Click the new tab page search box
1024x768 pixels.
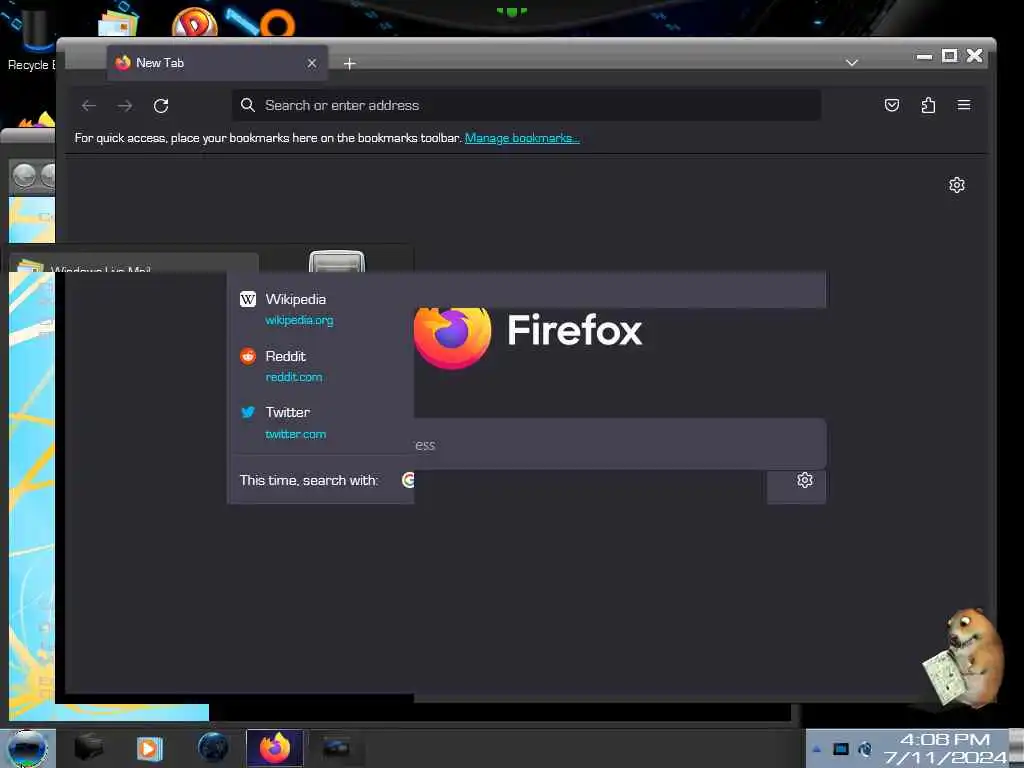[620, 445]
